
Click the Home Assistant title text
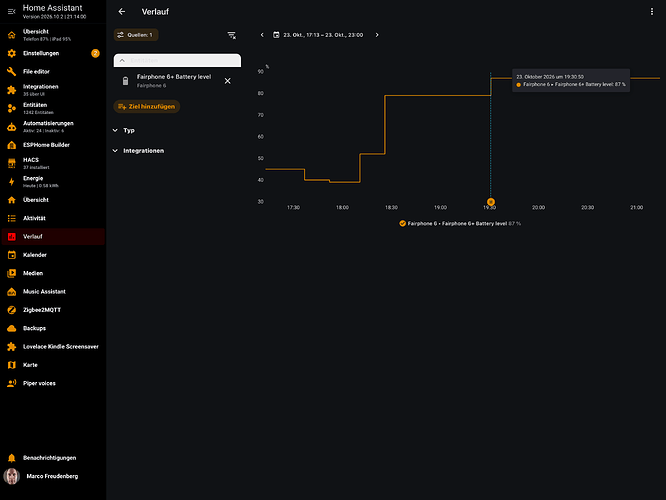coord(53,8)
